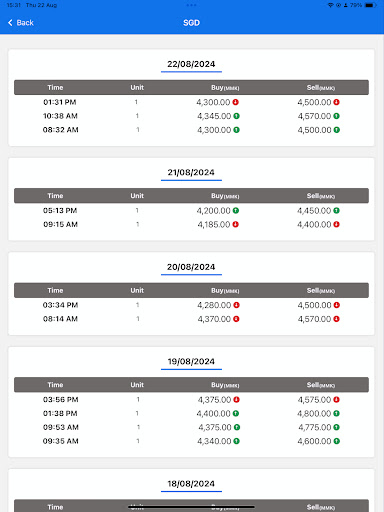Tap the 03:56 PM time entry
This screenshot has height=512, width=384.
[61, 399]
